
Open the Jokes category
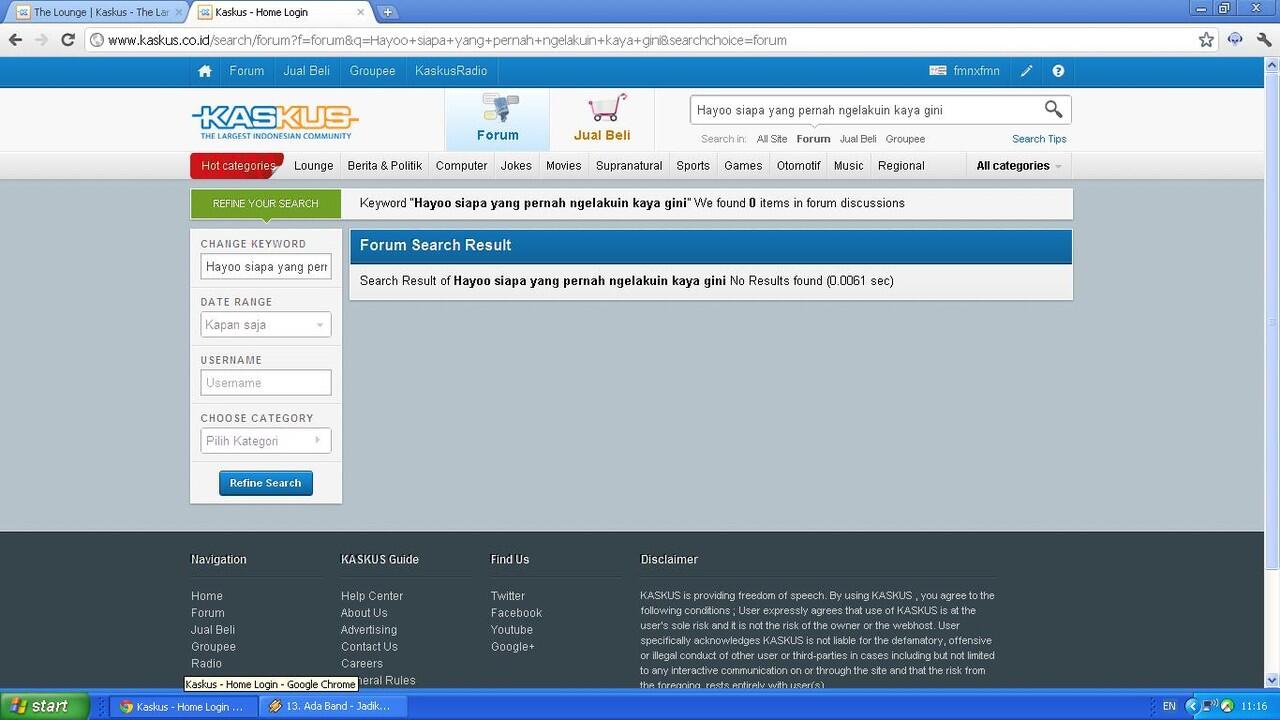(x=516, y=166)
